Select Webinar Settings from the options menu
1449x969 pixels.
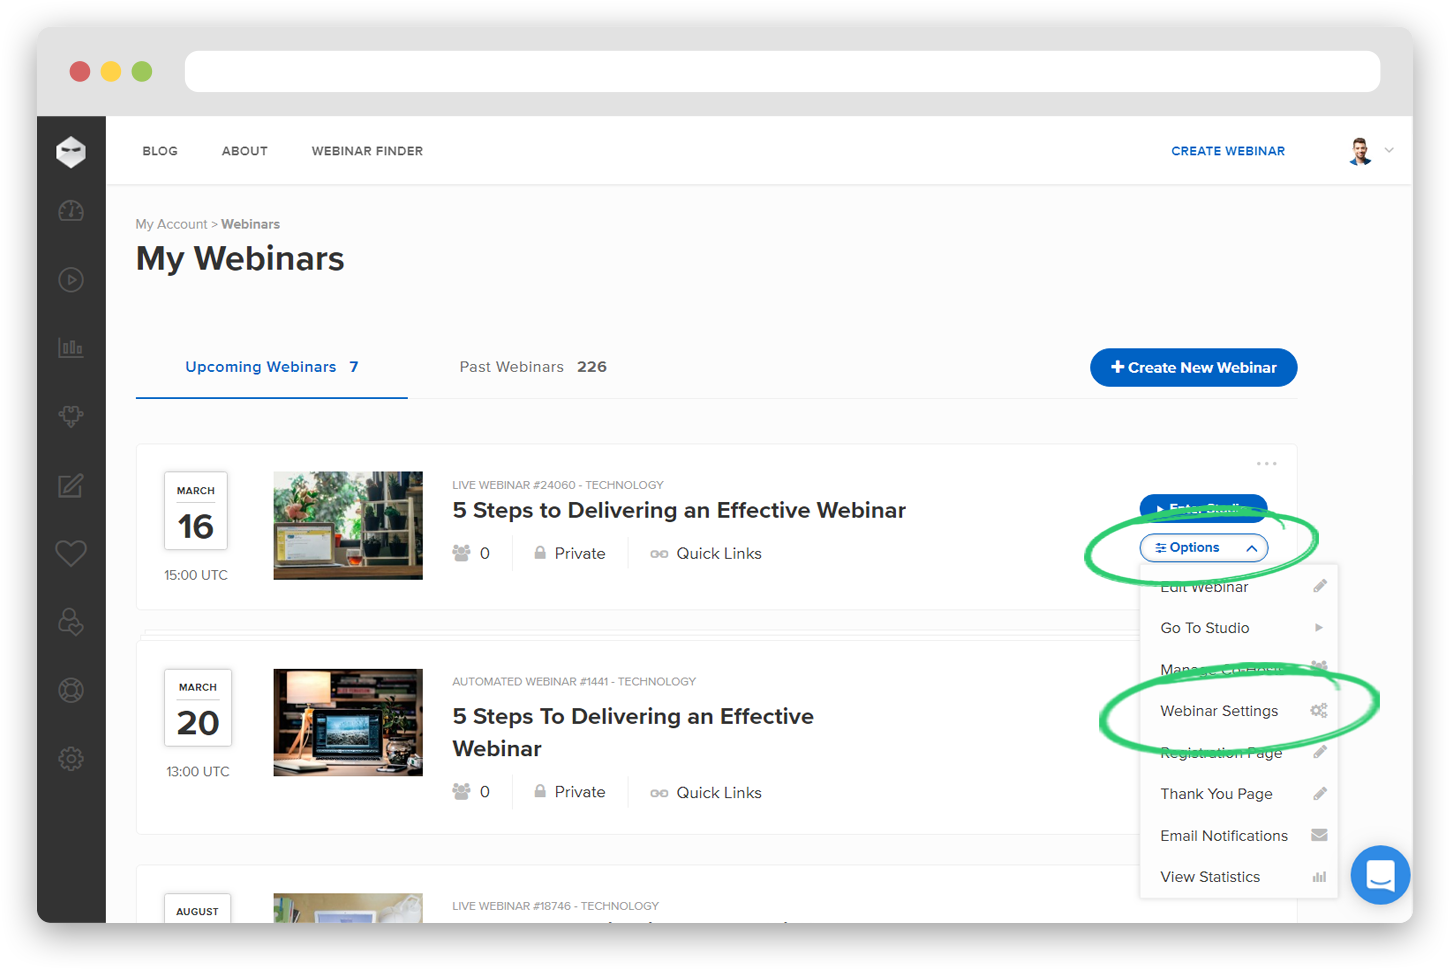point(1219,710)
